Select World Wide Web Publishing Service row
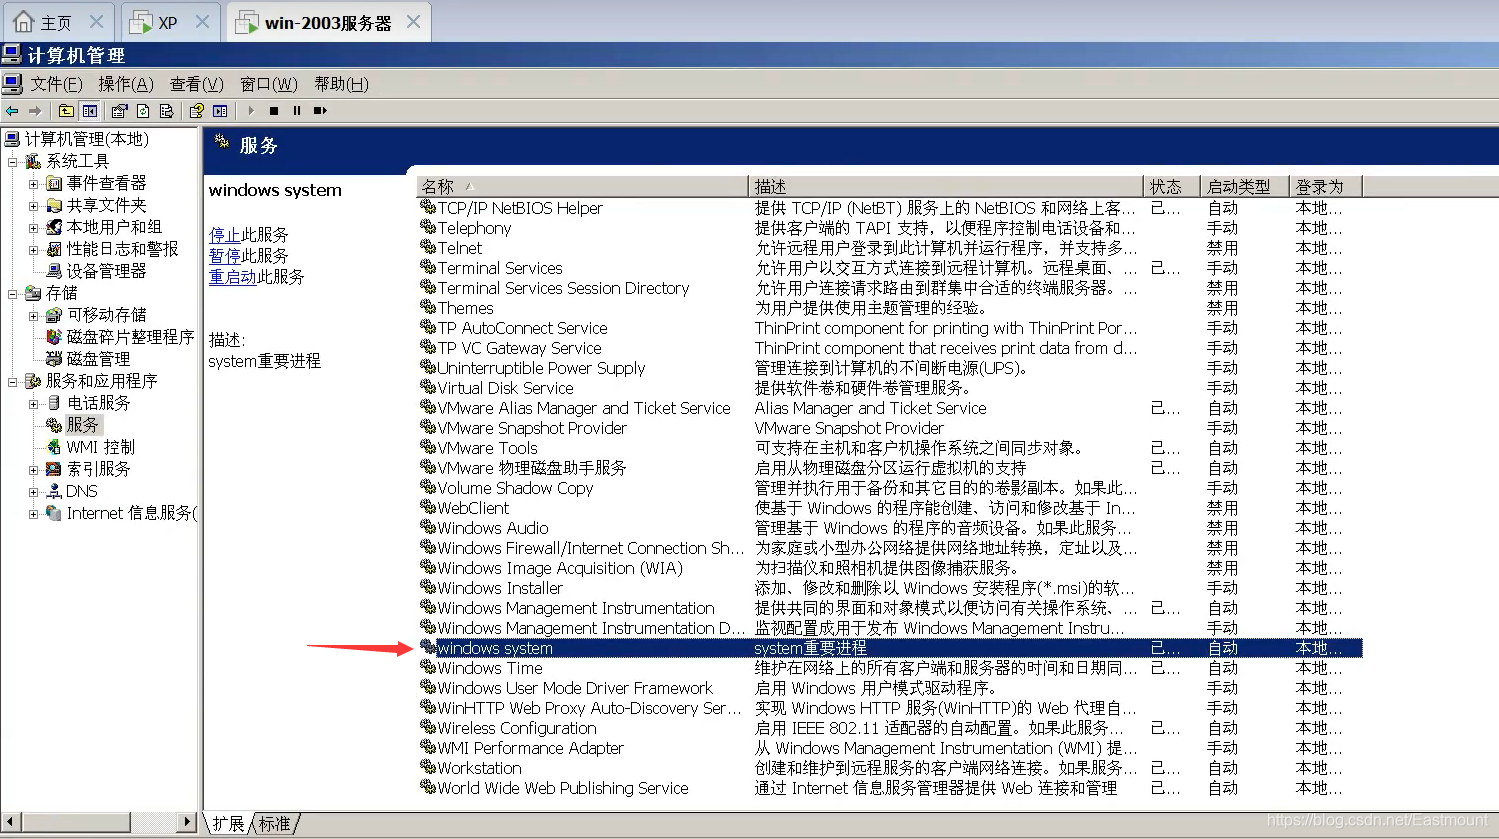The image size is (1499, 839). point(890,788)
